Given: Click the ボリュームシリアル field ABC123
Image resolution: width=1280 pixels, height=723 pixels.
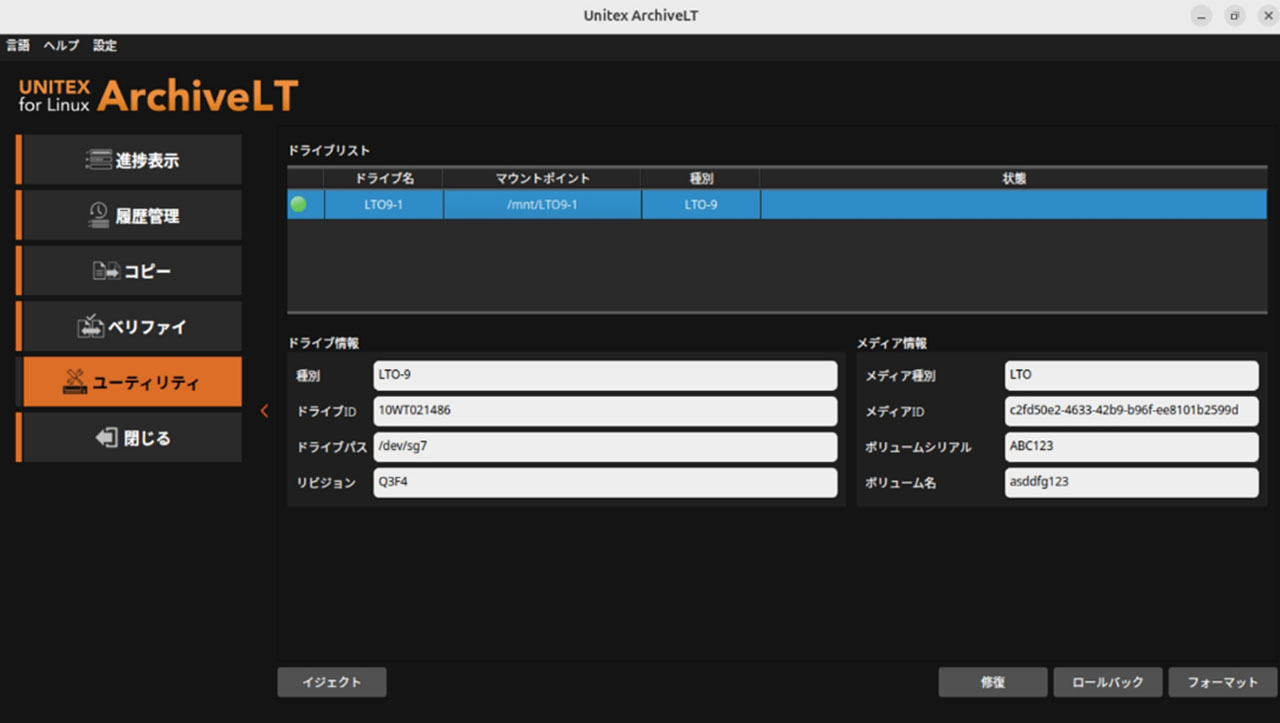Looking at the screenshot, I should point(1131,447).
